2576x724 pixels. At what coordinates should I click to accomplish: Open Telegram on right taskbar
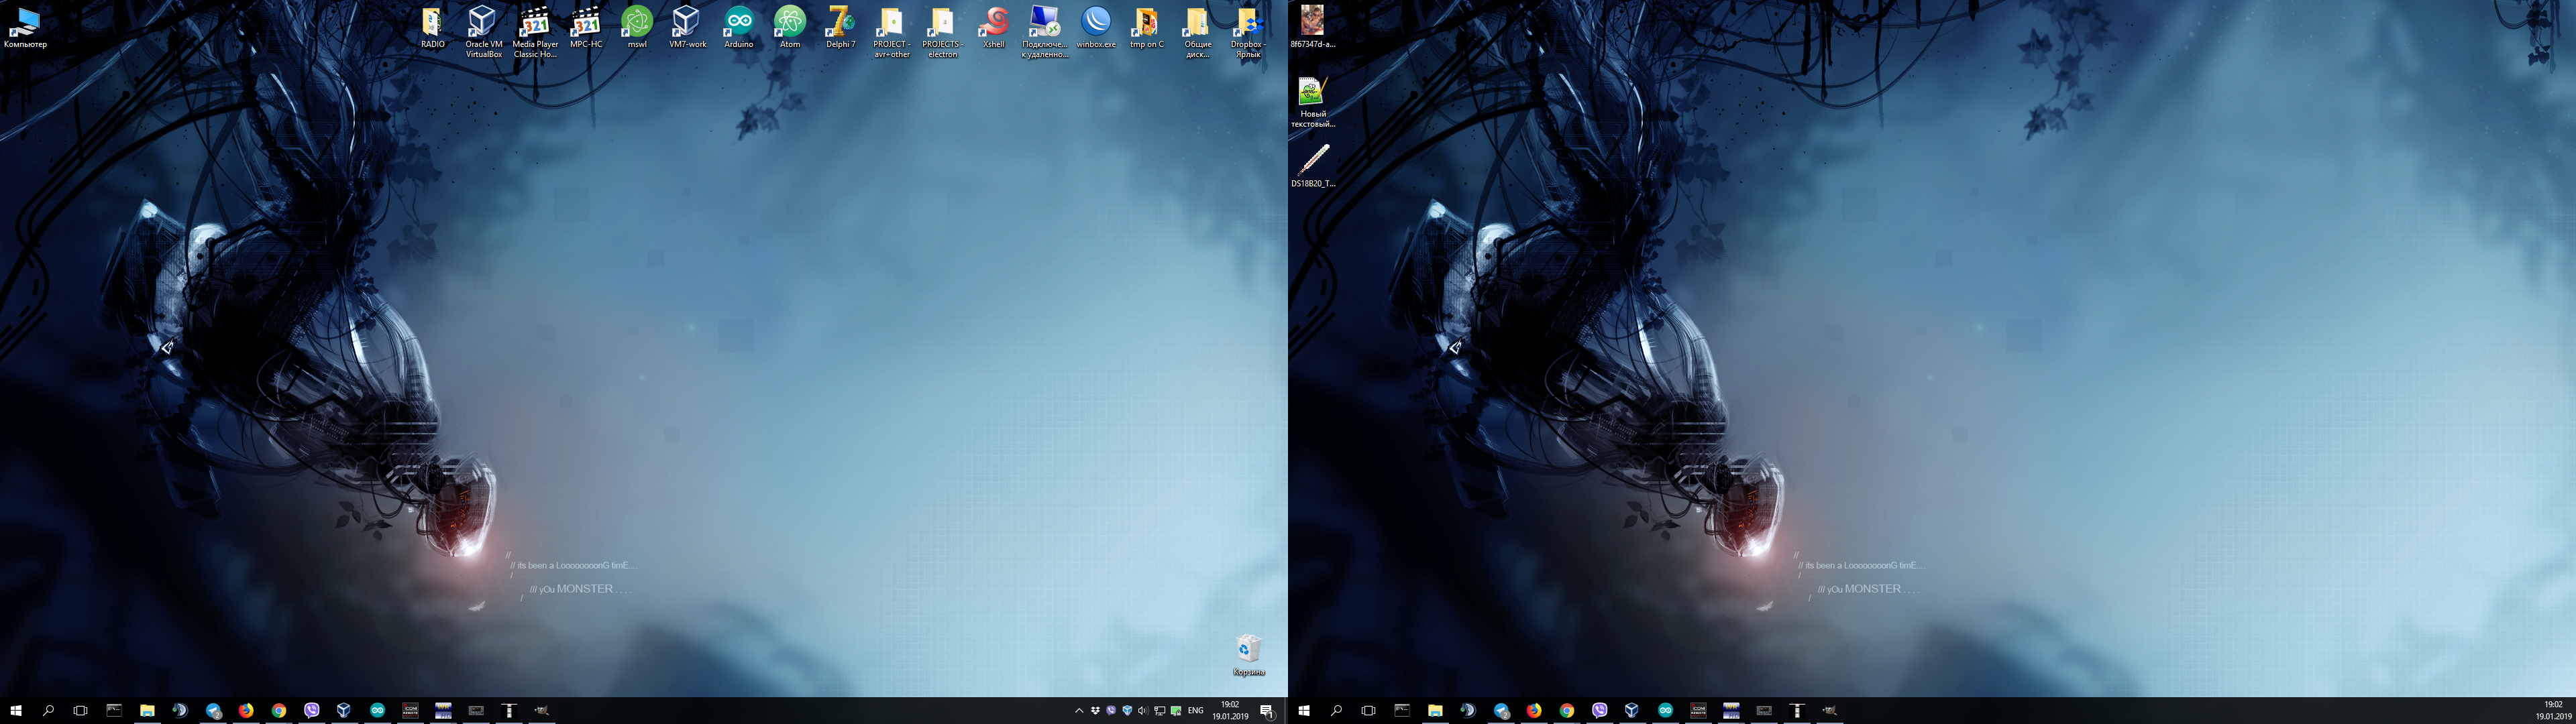coord(1501,710)
